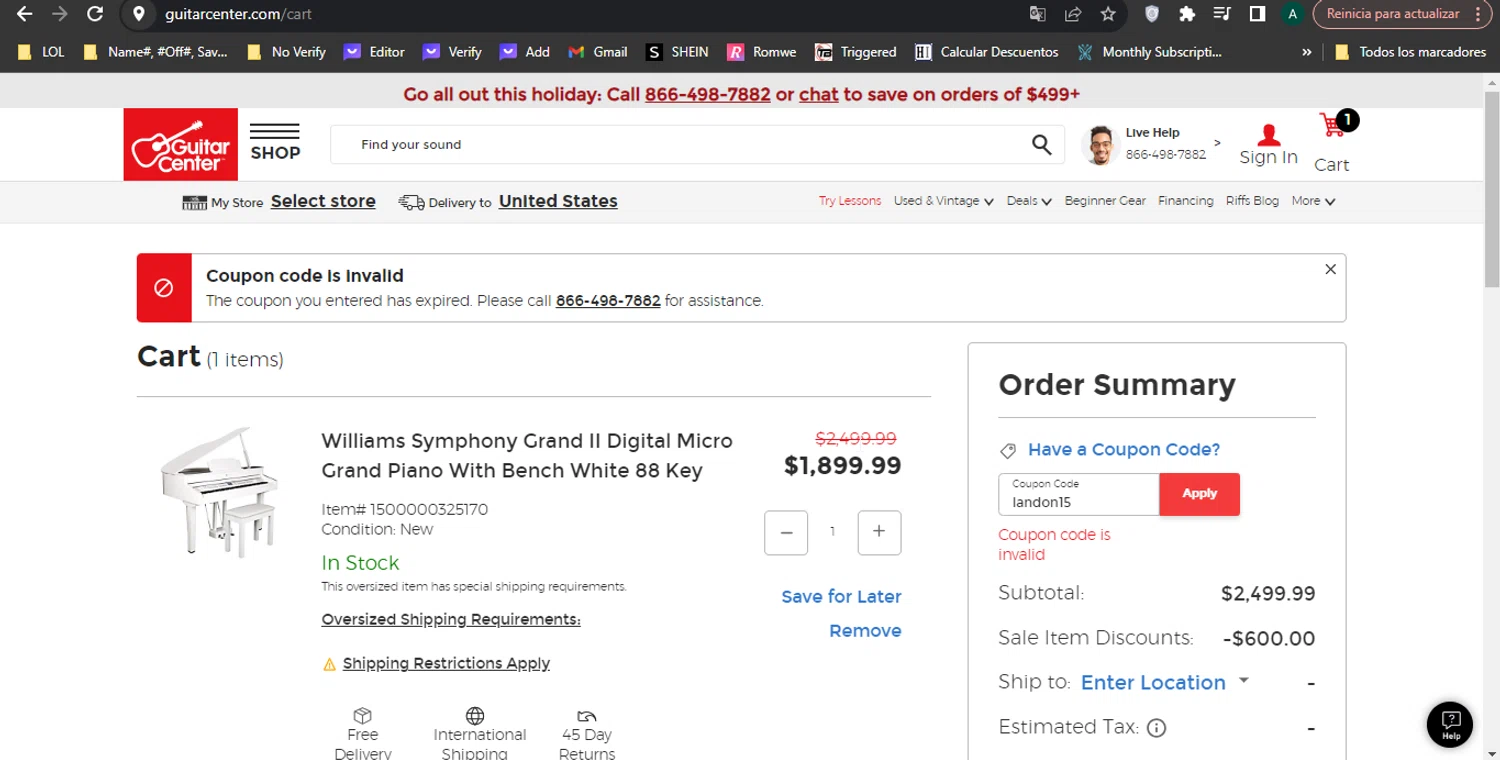Open the profile avatar A
This screenshot has height=760, width=1500.
[x=1293, y=14]
